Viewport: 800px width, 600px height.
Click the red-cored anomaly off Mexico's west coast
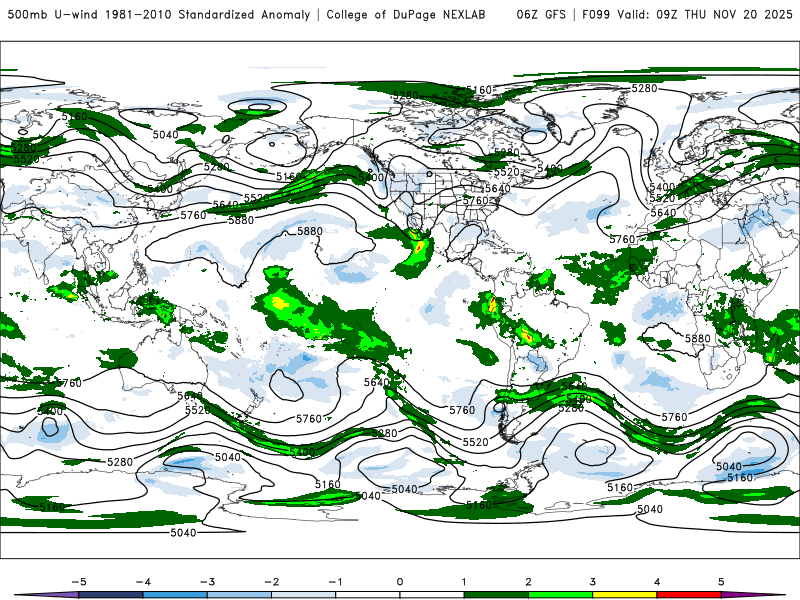(419, 248)
